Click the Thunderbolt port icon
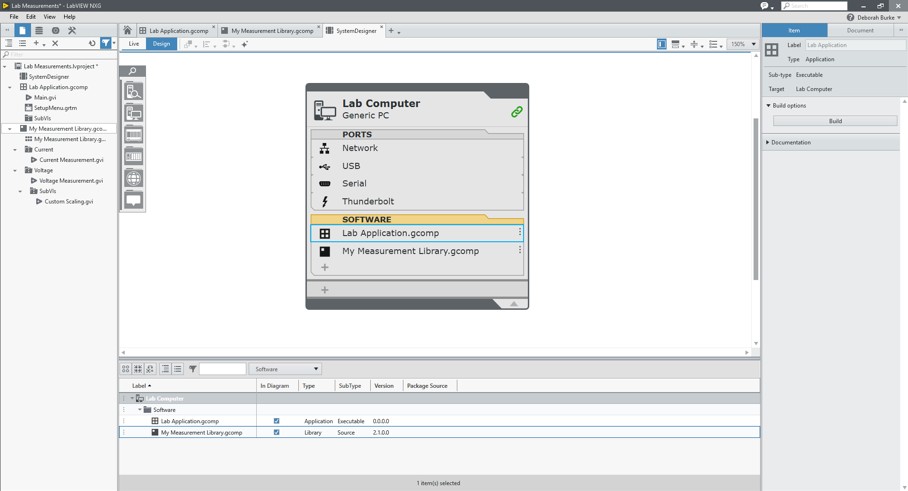 point(325,201)
